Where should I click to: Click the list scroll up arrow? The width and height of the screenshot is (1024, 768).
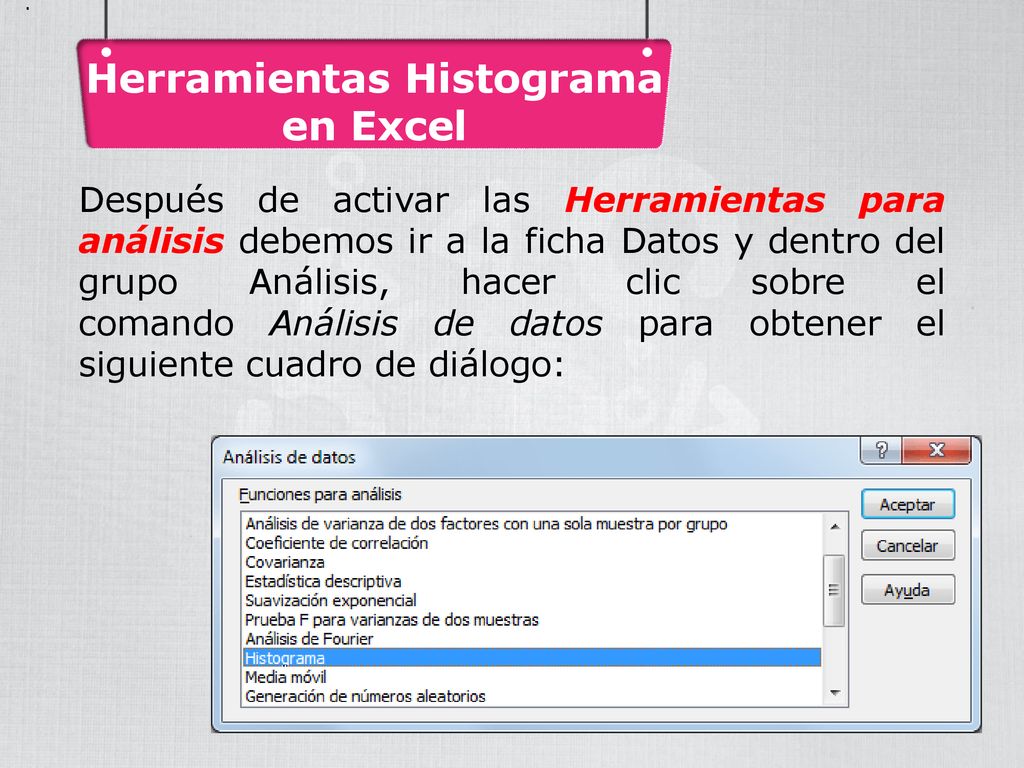(x=835, y=526)
